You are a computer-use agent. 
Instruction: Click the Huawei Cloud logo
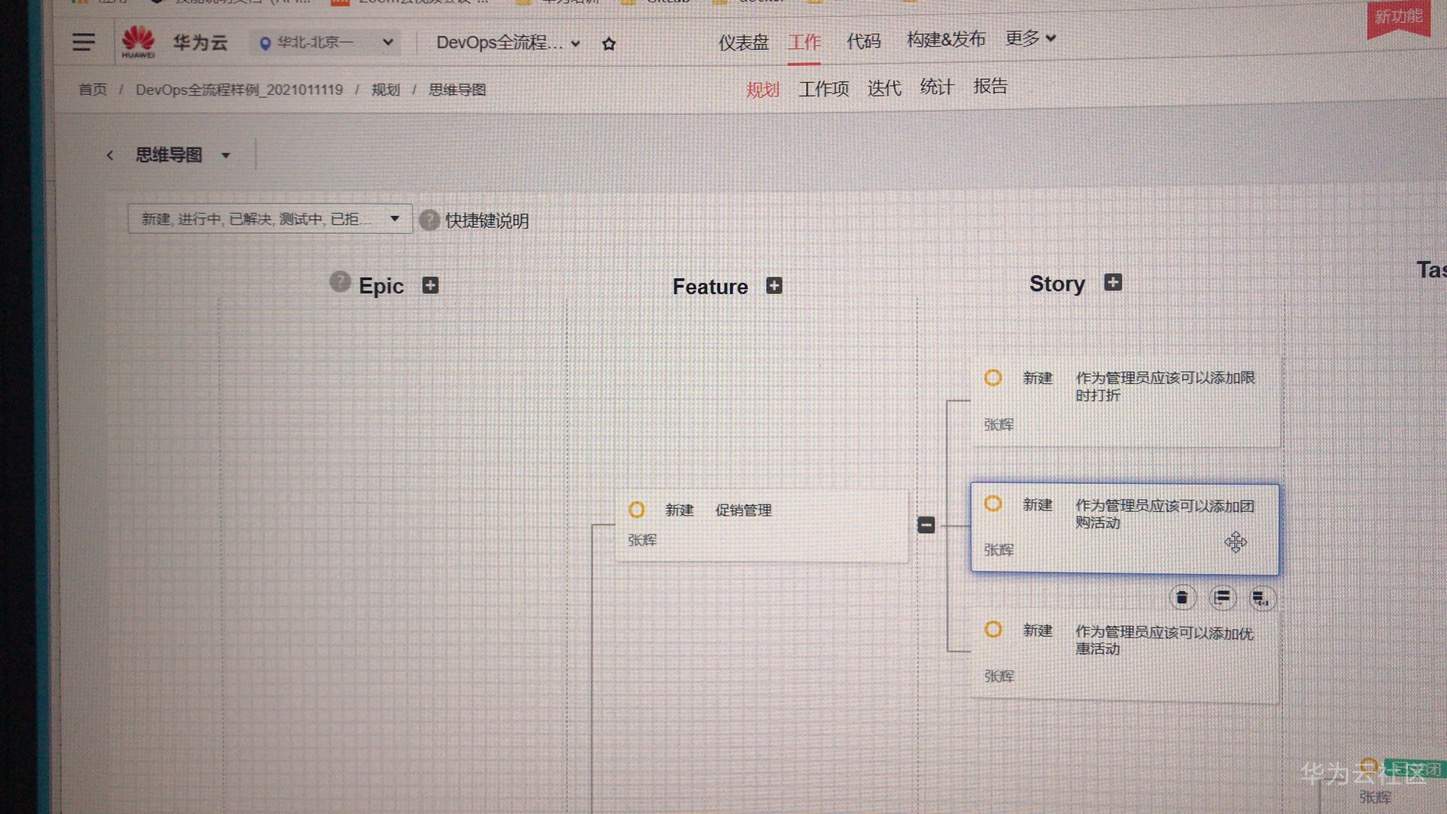[139, 42]
